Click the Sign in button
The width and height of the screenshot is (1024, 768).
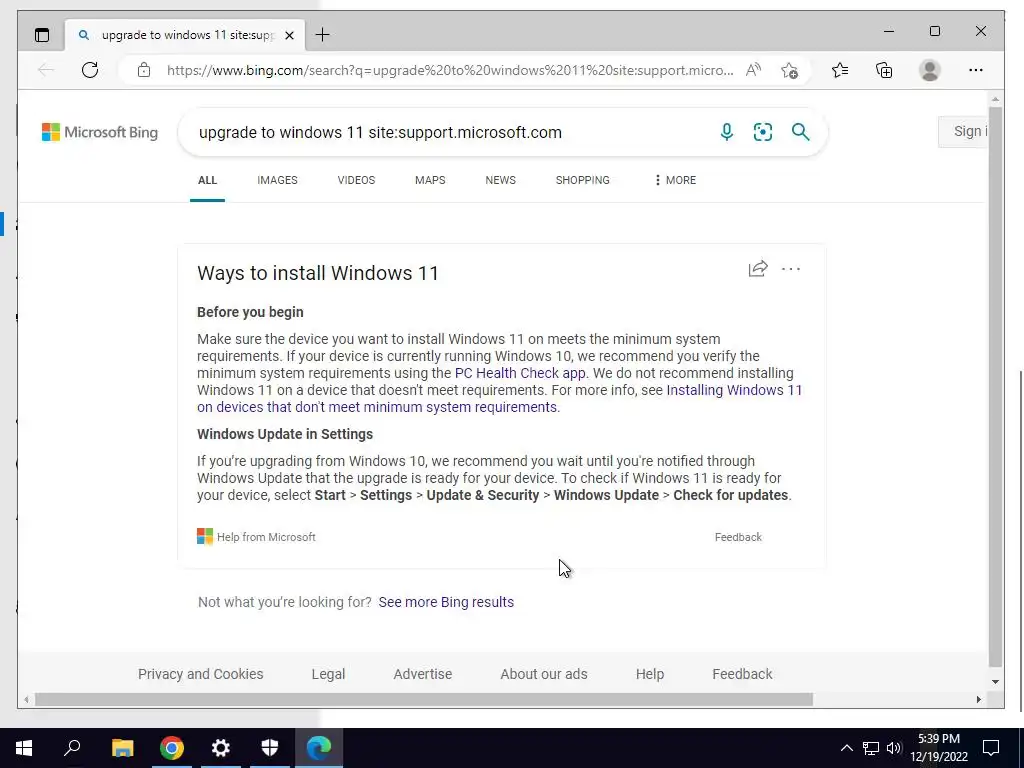[963, 131]
